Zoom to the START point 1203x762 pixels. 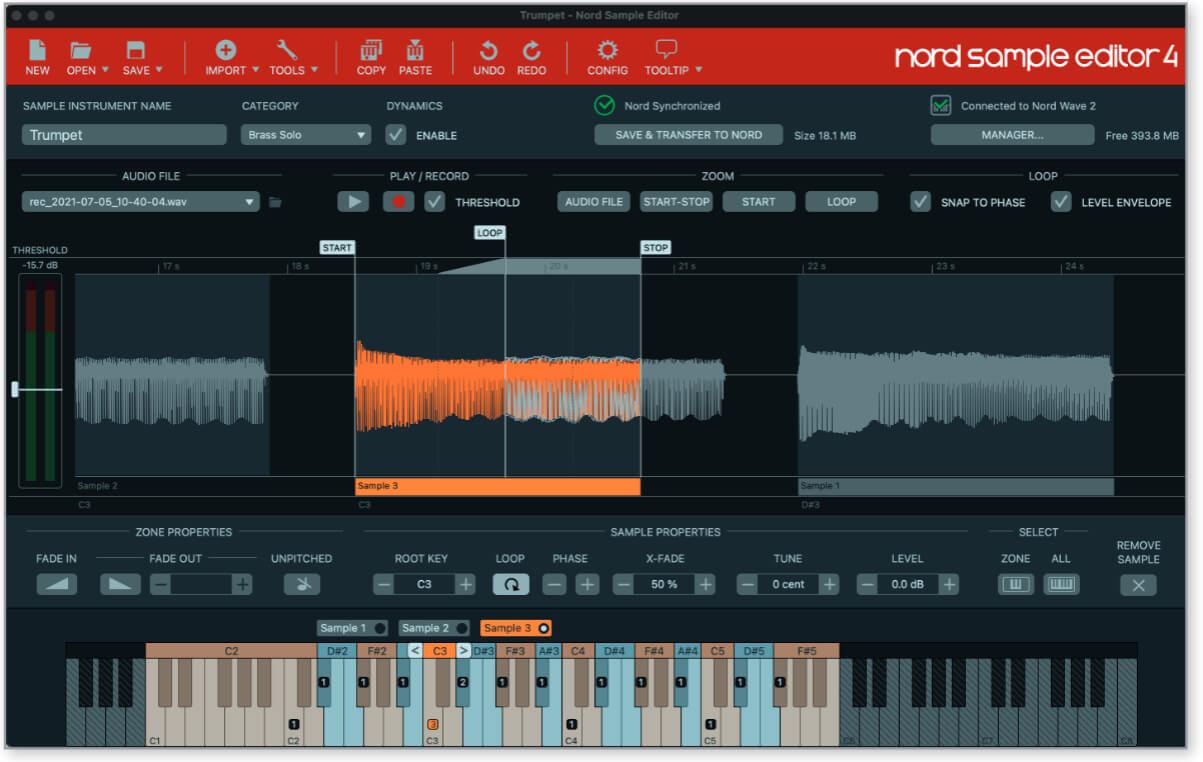[x=758, y=202]
